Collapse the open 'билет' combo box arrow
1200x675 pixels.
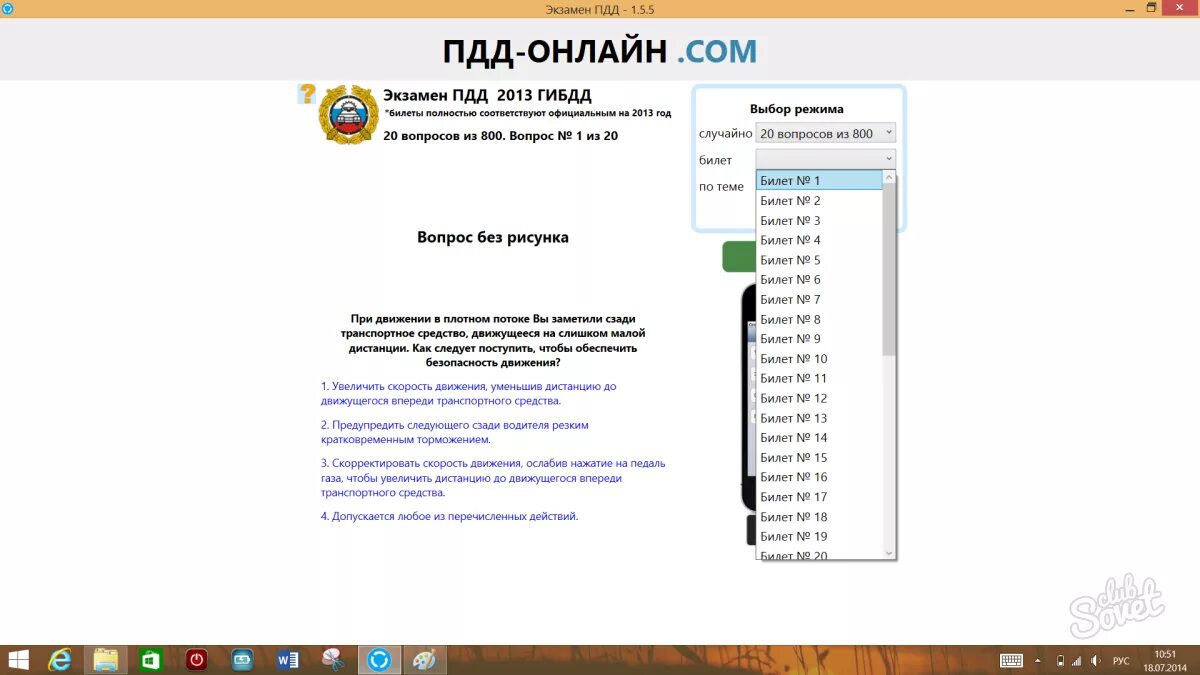[889, 159]
